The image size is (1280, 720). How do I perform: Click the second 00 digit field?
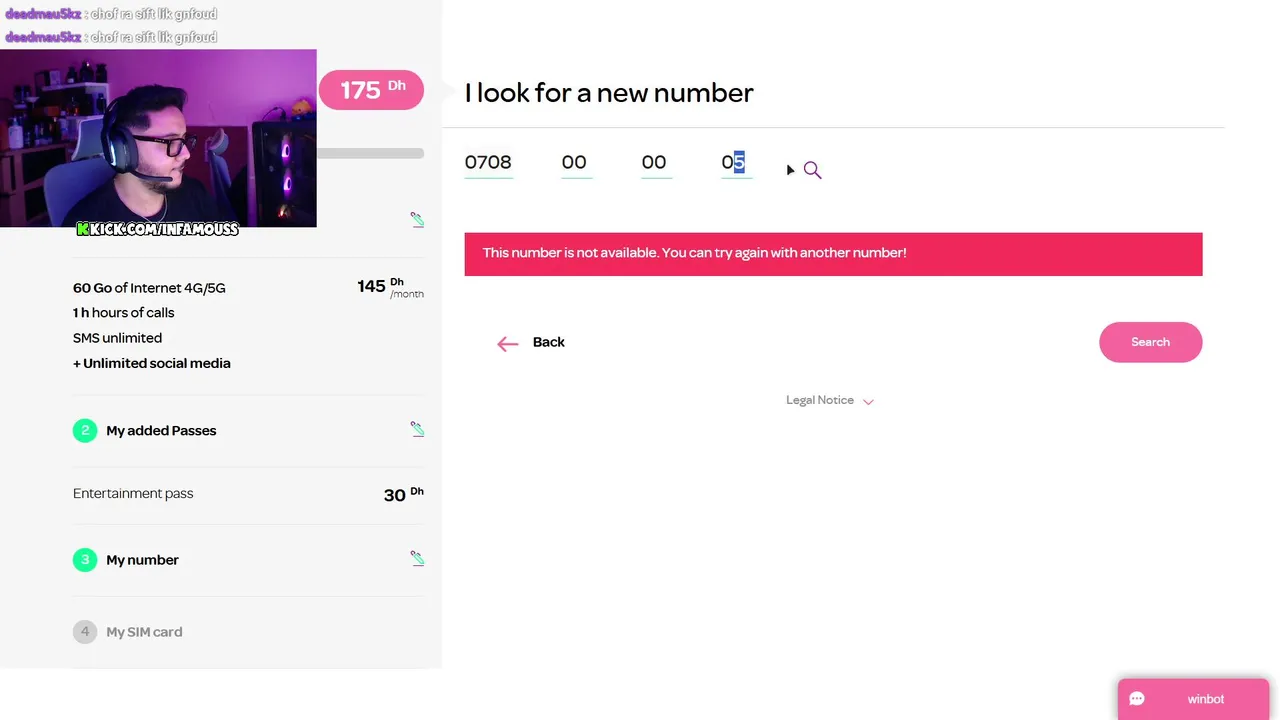[654, 162]
